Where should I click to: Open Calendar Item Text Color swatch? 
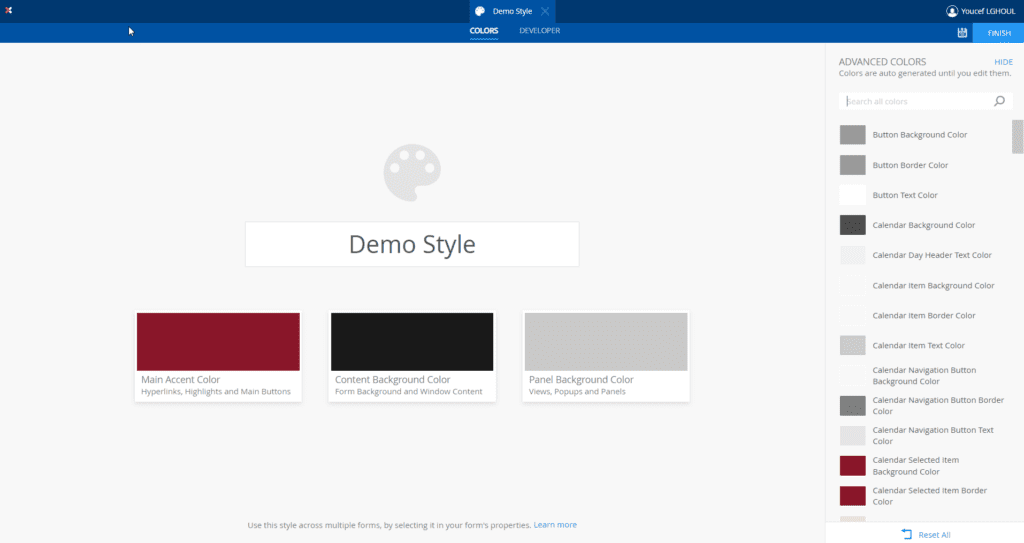coord(852,345)
